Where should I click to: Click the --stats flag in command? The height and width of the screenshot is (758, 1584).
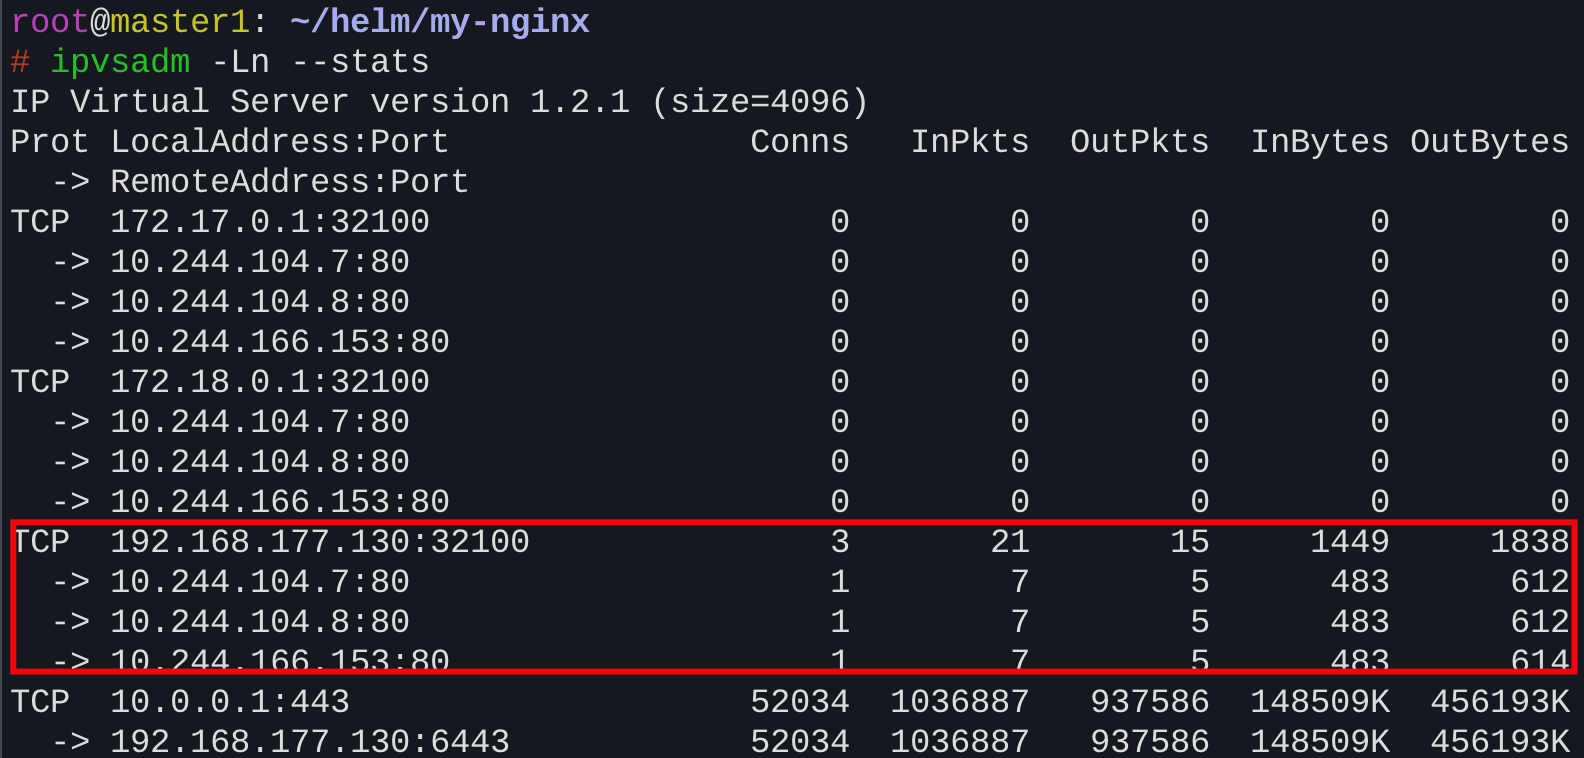coord(360,62)
